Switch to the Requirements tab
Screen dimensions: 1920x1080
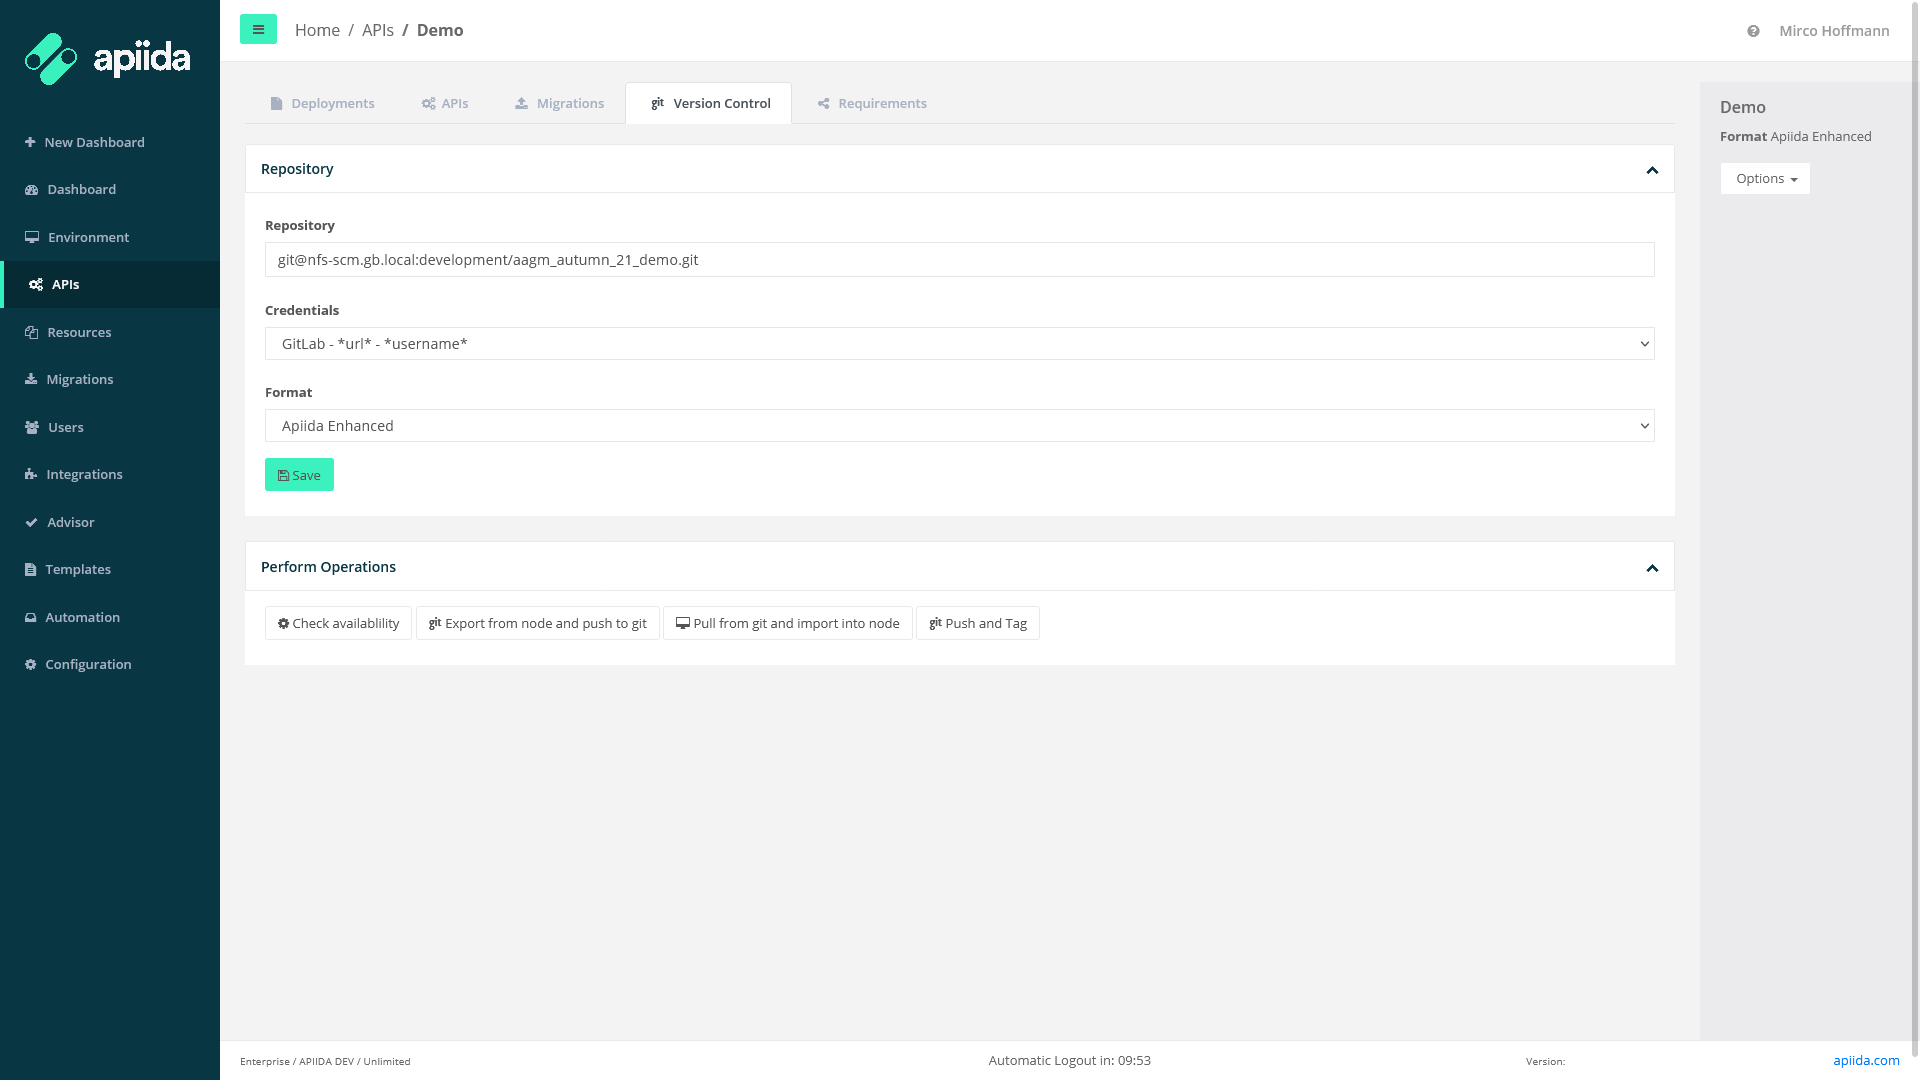[x=871, y=103]
